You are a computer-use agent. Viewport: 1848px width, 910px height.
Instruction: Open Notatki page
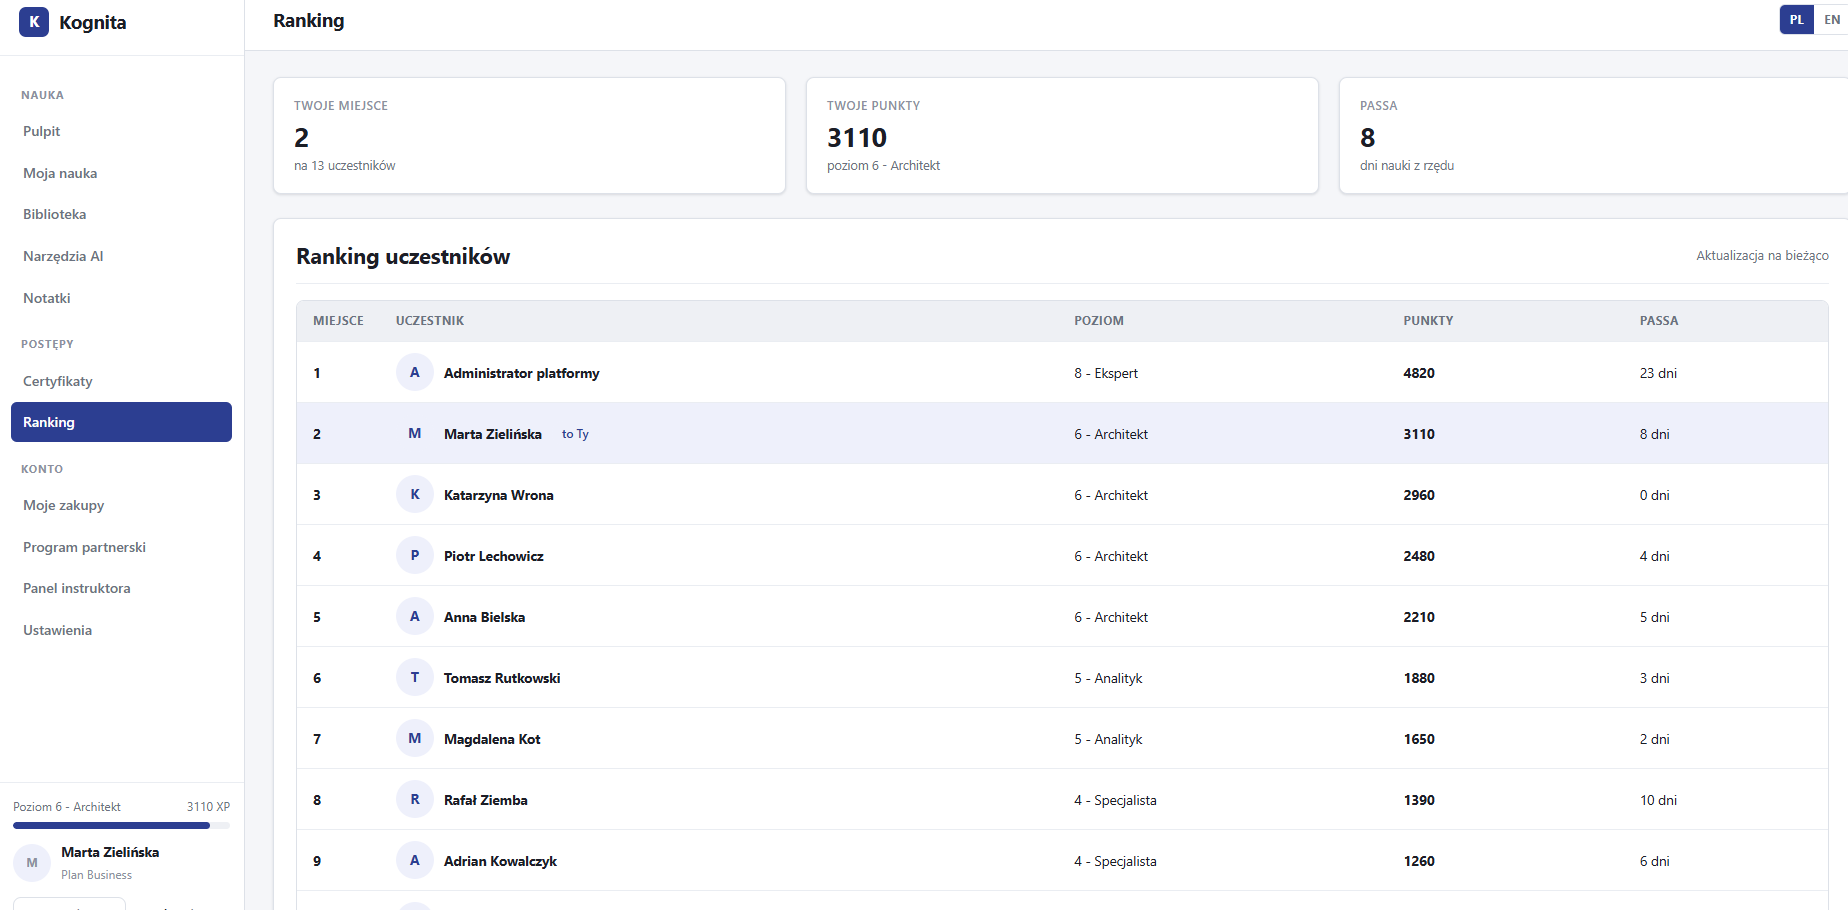tap(121, 298)
